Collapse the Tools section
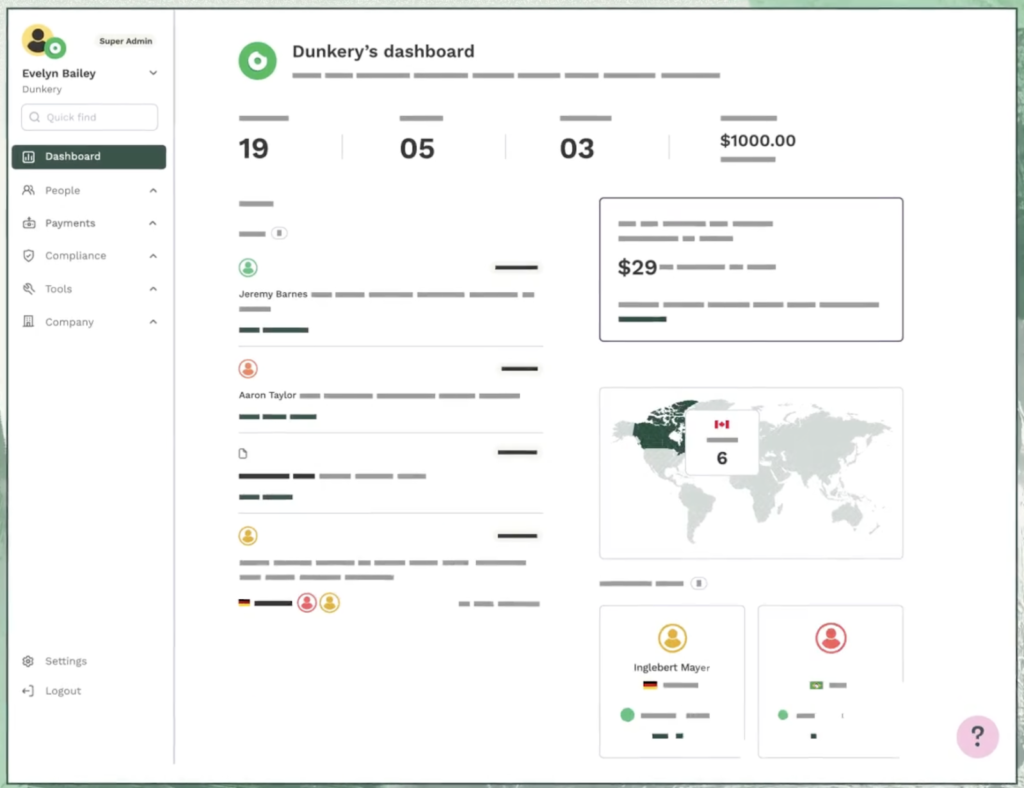This screenshot has height=788, width=1024. [152, 289]
